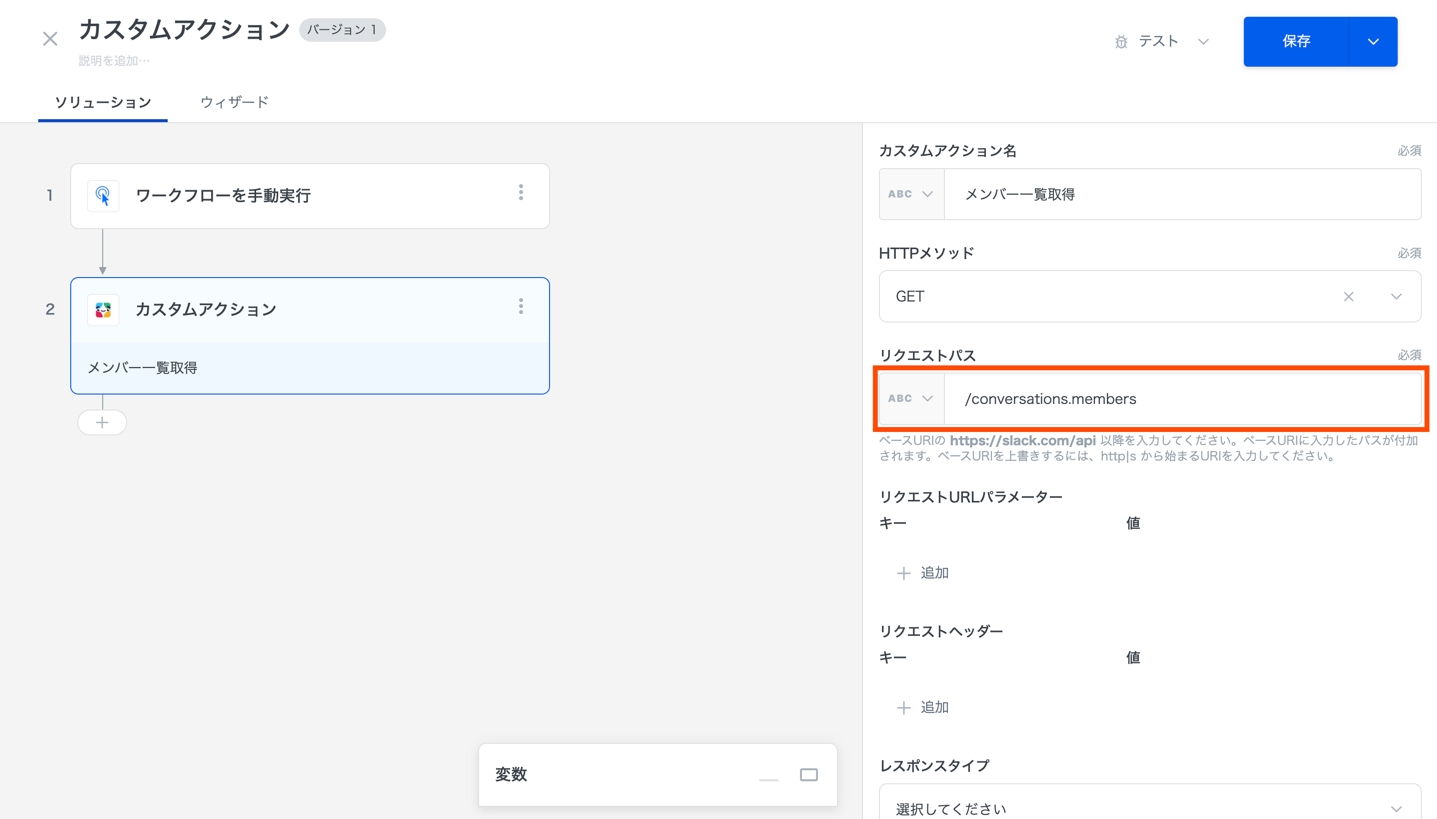Screen dimensions: 1437x819
Task: Open three-dot menu for ワークフローを手動実行 step
Action: tap(521, 193)
